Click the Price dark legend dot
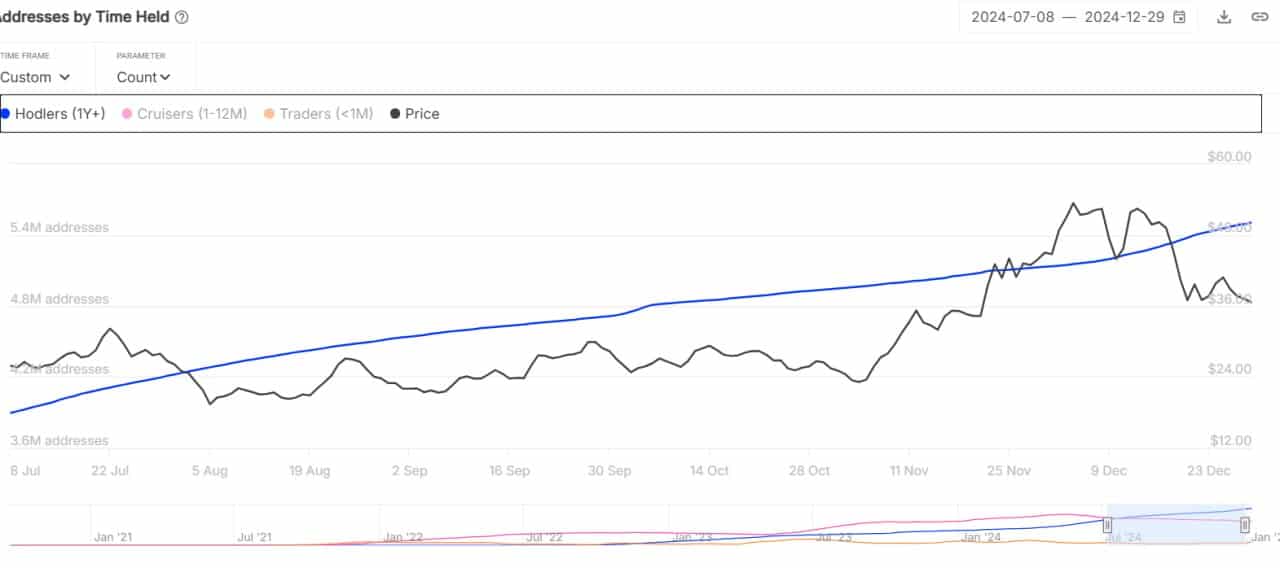The height and width of the screenshot is (568, 1280). point(395,114)
